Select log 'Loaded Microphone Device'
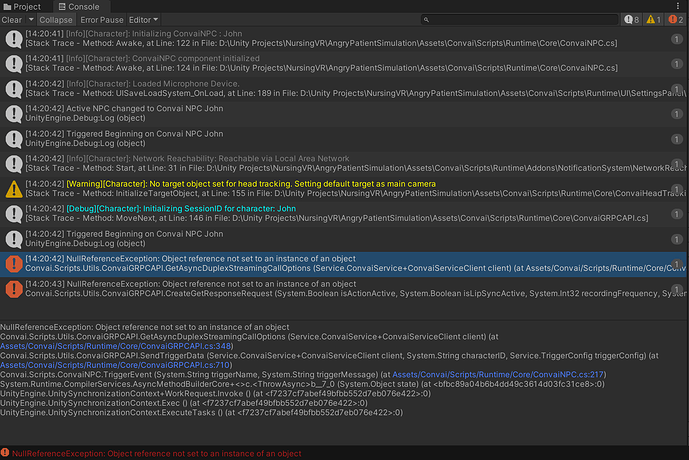The image size is (689, 460). coord(343,89)
